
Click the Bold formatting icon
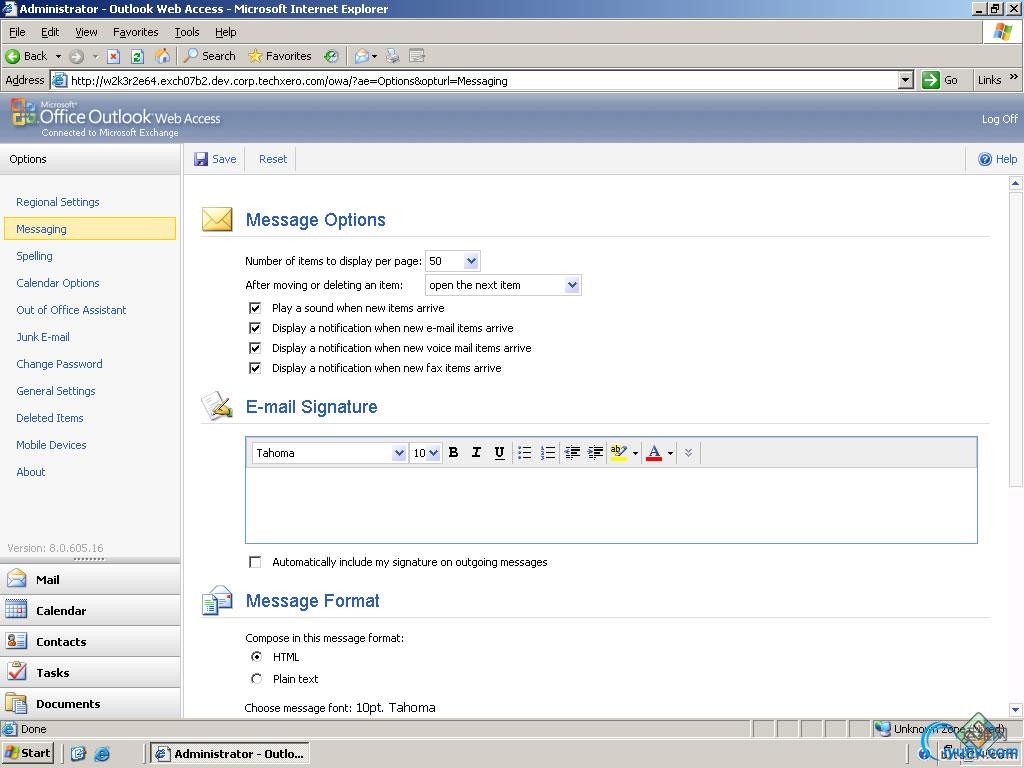coord(453,453)
